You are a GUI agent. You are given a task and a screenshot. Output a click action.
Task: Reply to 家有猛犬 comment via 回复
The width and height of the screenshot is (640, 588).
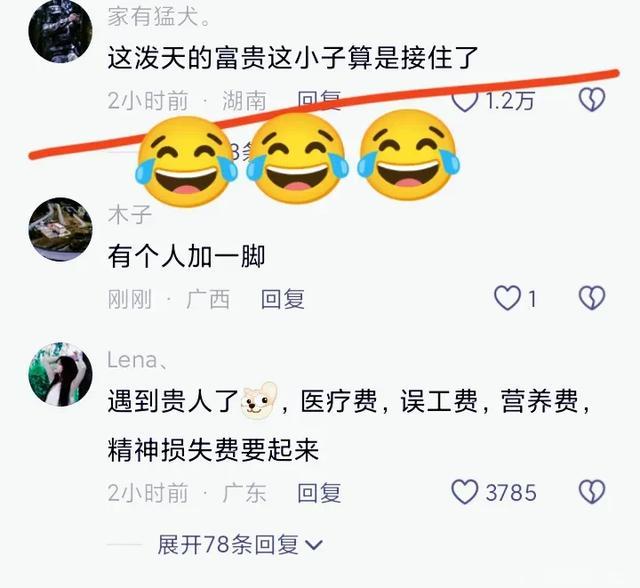pyautogui.click(x=319, y=100)
